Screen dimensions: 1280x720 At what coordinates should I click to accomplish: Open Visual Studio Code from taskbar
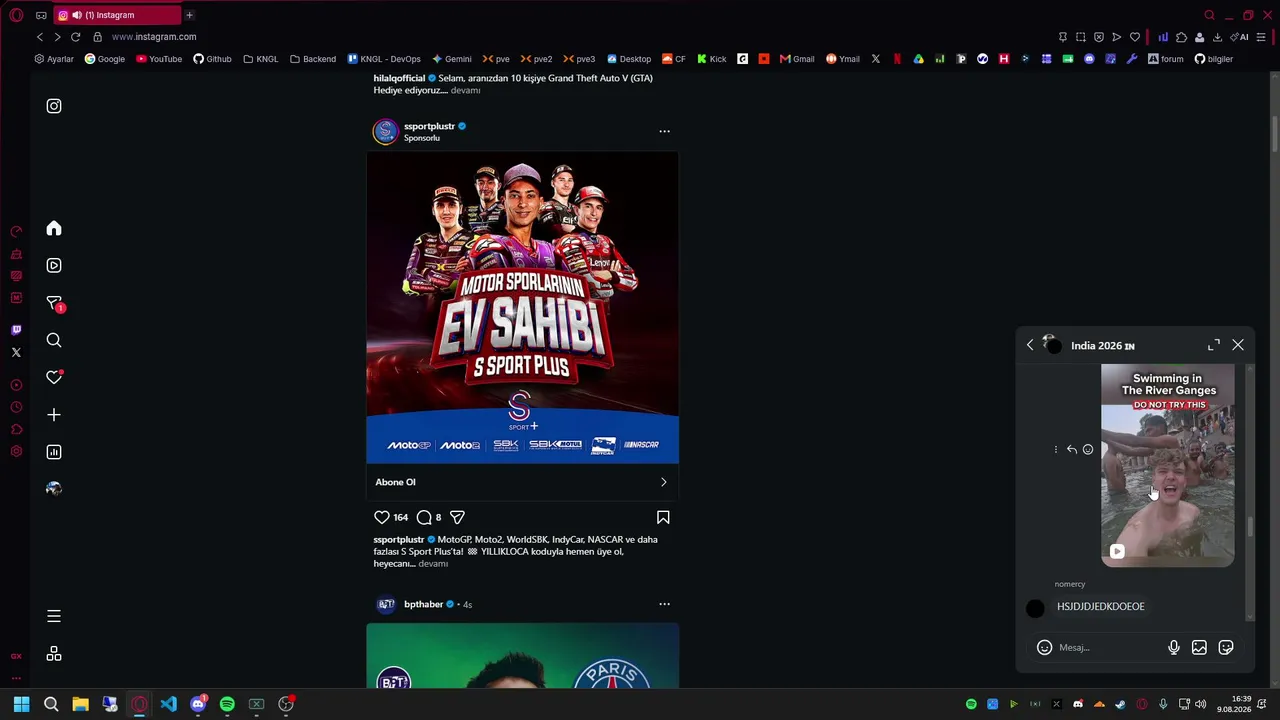tap(168, 704)
